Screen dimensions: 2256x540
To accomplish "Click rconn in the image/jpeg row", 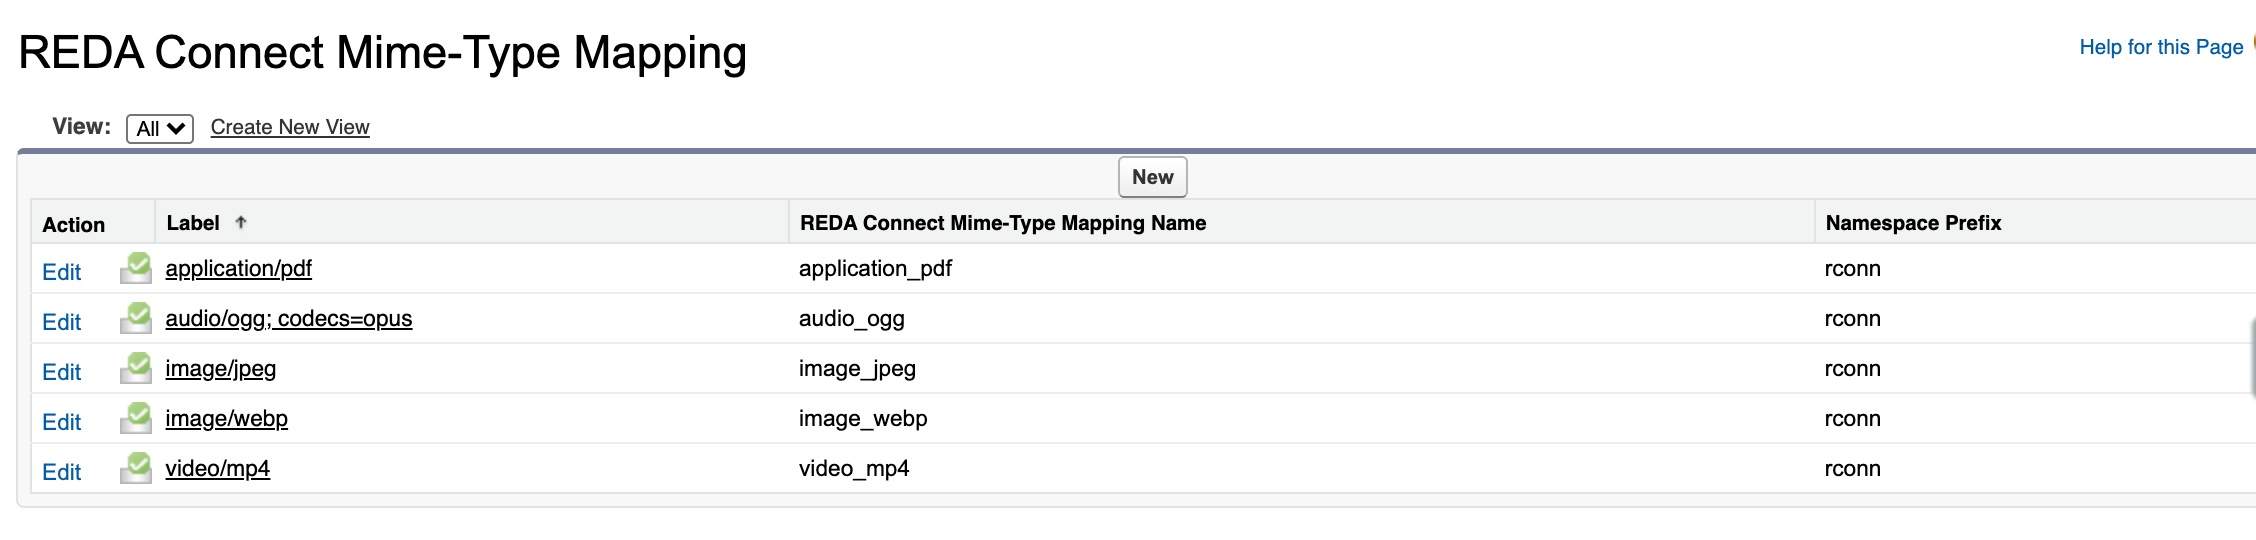I will [x=1852, y=368].
